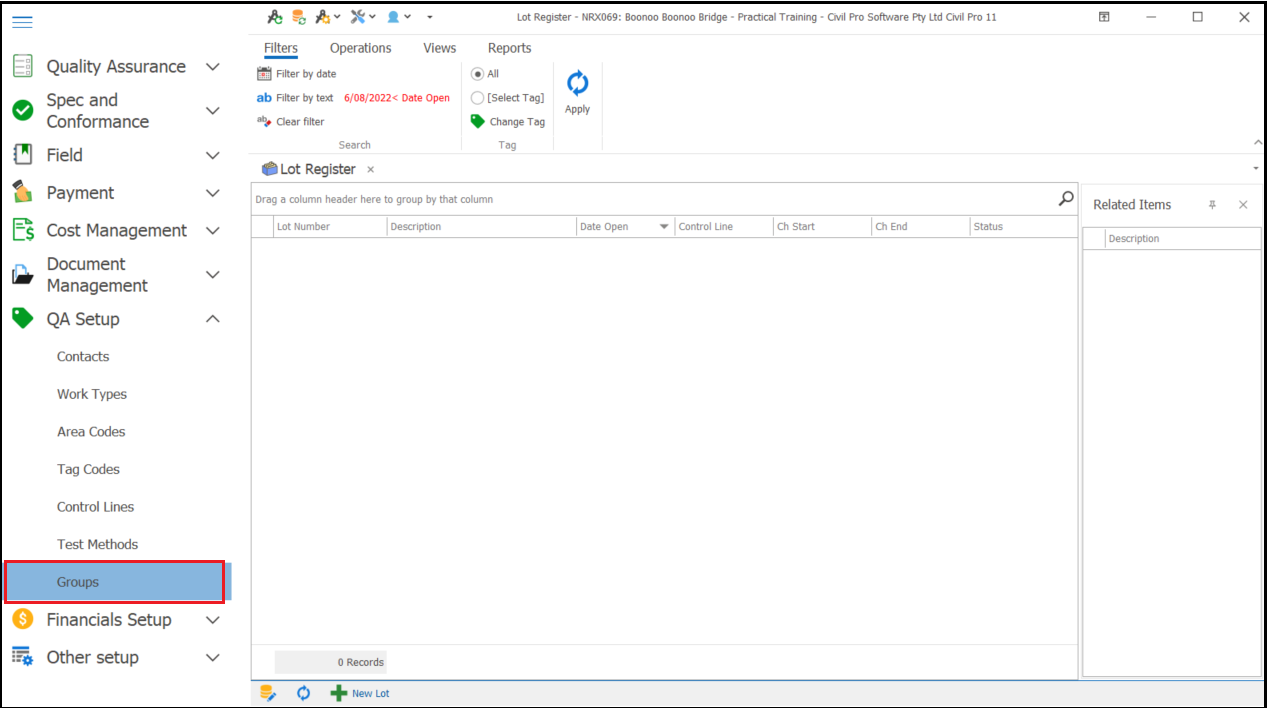Click the Change Tag icon
The width and height of the screenshot is (1267, 708).
coord(478,122)
